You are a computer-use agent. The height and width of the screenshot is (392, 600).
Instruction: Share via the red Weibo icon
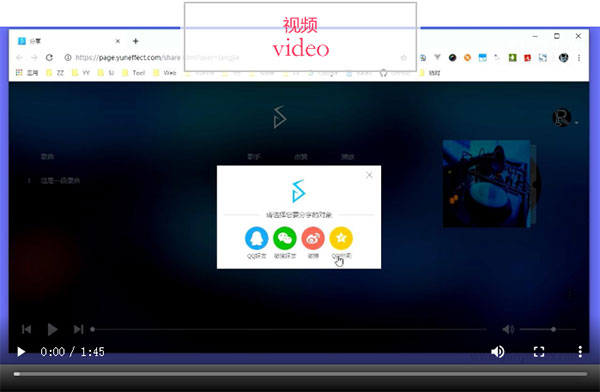click(x=313, y=238)
